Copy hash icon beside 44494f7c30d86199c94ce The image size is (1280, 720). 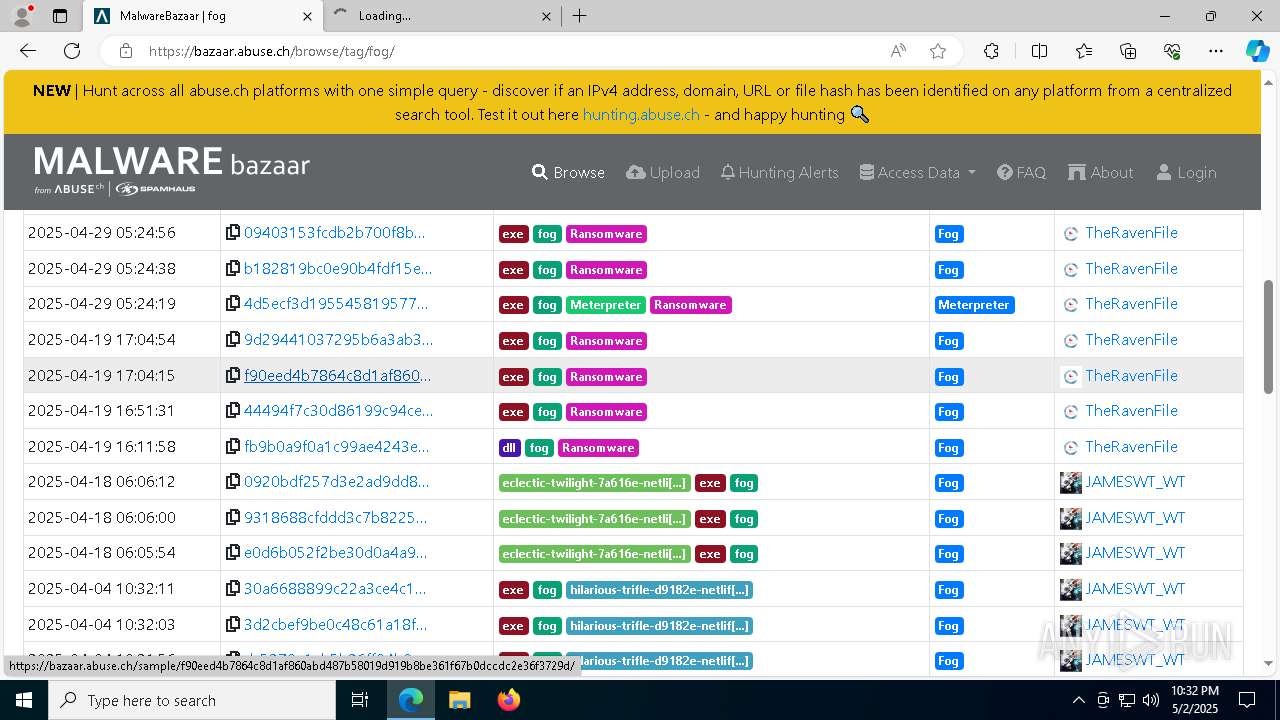[233, 411]
